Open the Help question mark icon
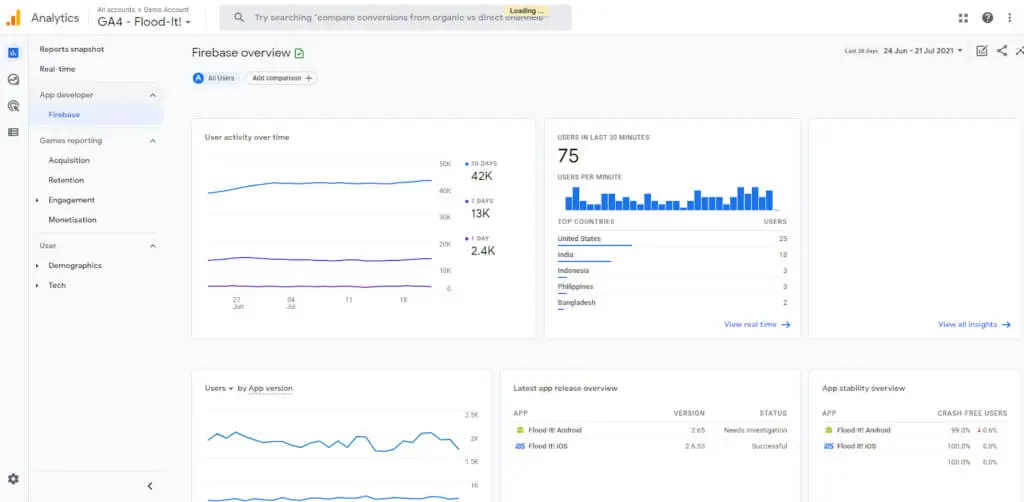 987,18
